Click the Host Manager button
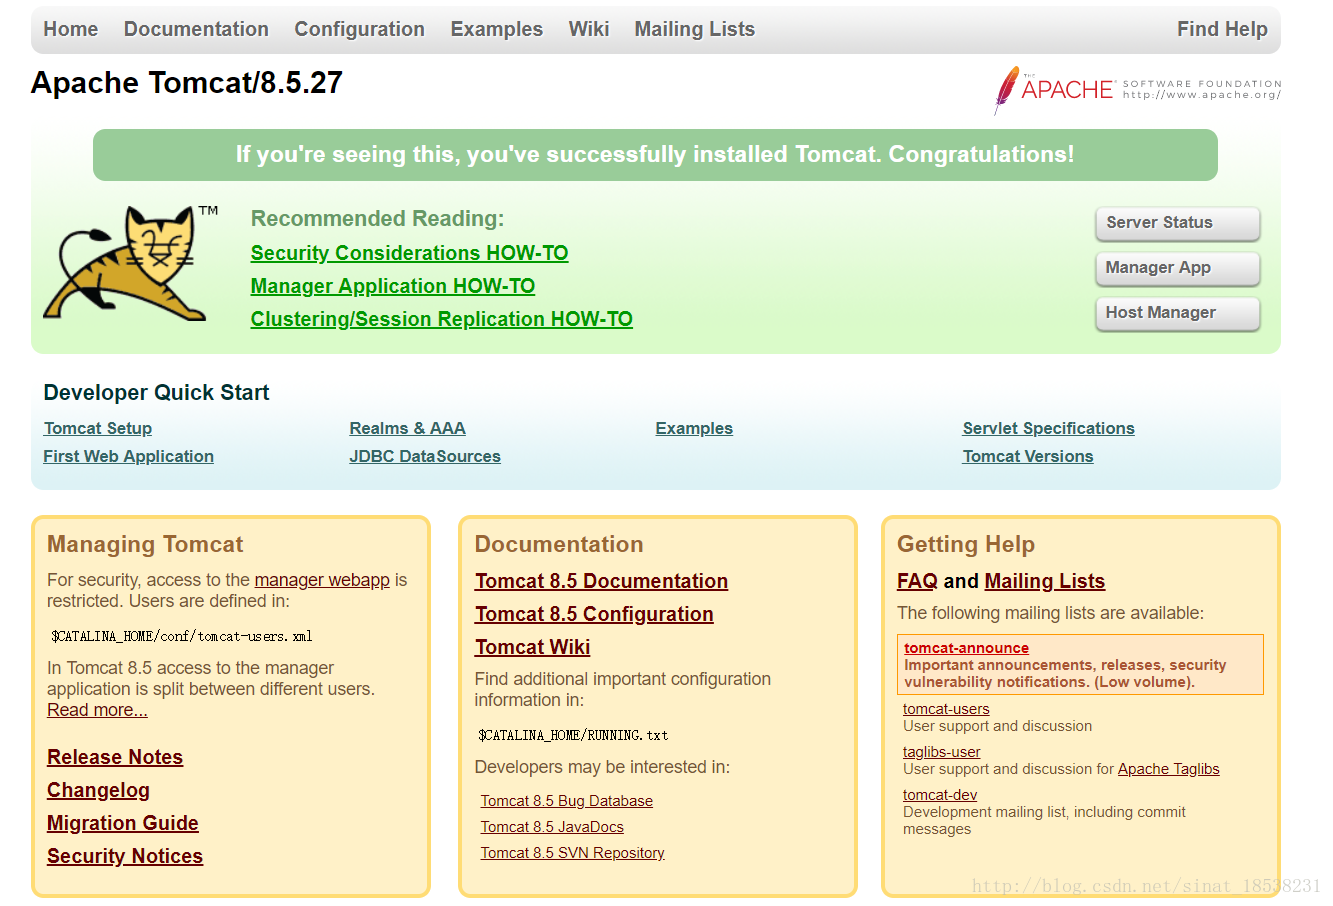1333x906 pixels. pyautogui.click(x=1178, y=313)
